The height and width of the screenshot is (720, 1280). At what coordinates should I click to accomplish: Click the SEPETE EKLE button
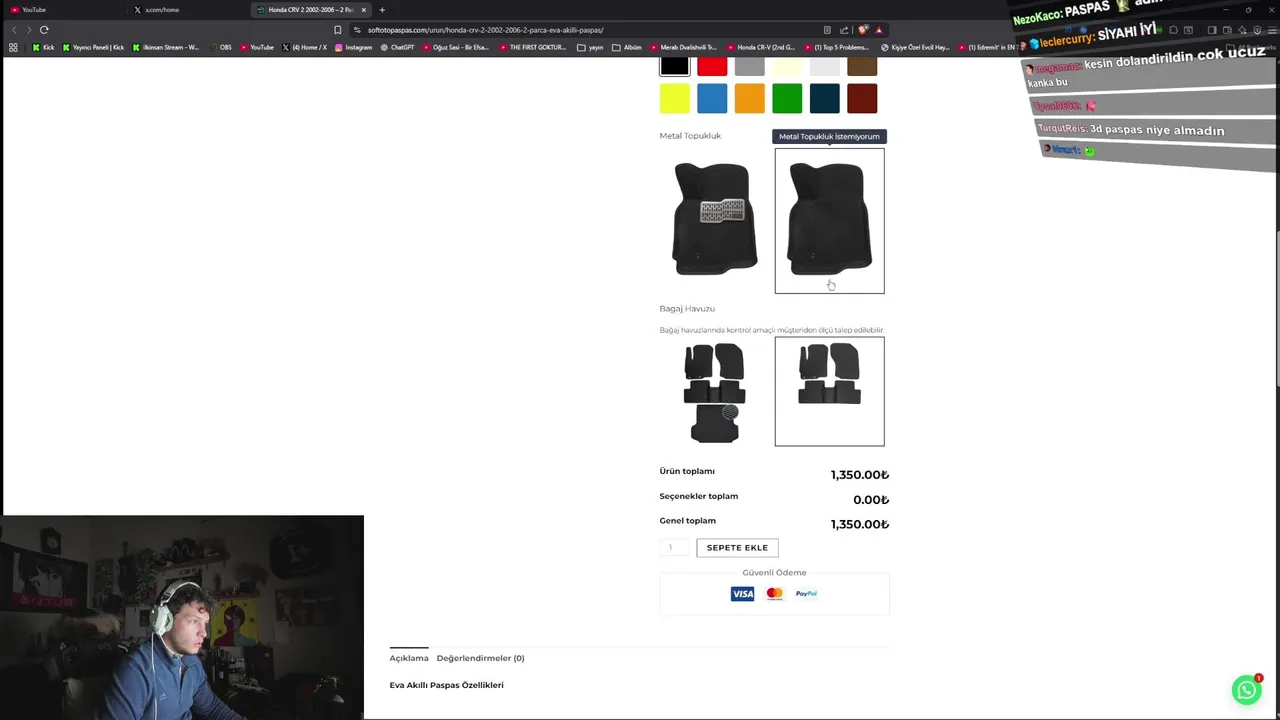[x=737, y=547]
